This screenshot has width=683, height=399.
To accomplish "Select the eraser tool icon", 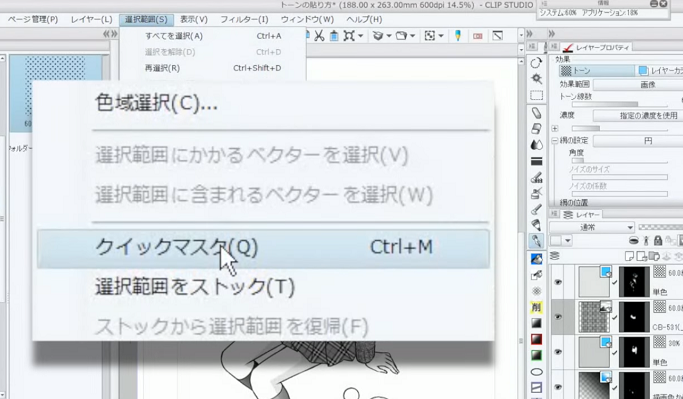I will pos(536,128).
